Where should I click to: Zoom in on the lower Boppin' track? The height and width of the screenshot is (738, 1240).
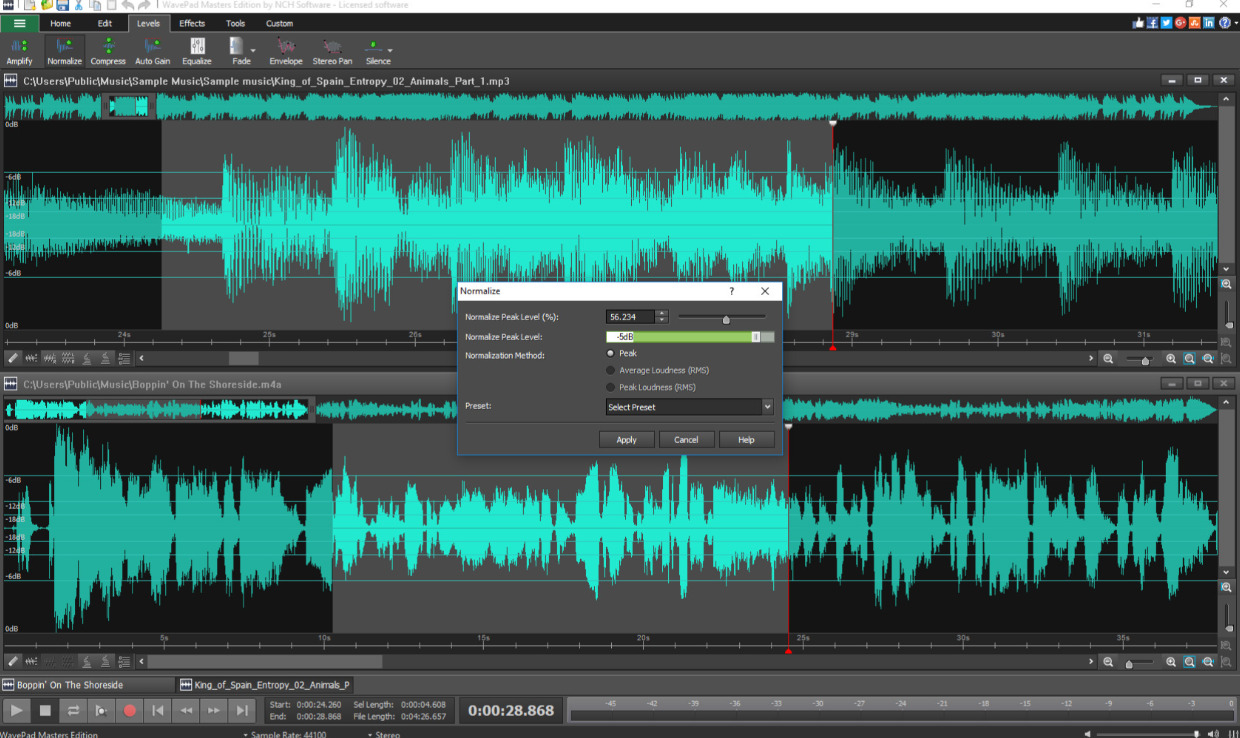click(1171, 662)
